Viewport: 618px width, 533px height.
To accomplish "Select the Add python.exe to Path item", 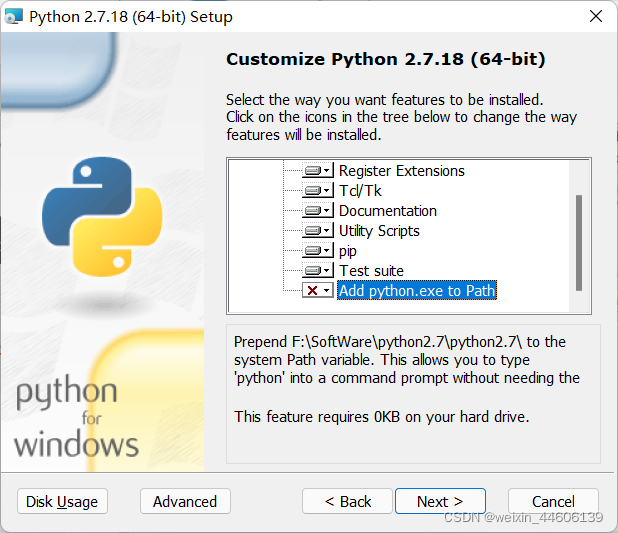I will [x=417, y=291].
